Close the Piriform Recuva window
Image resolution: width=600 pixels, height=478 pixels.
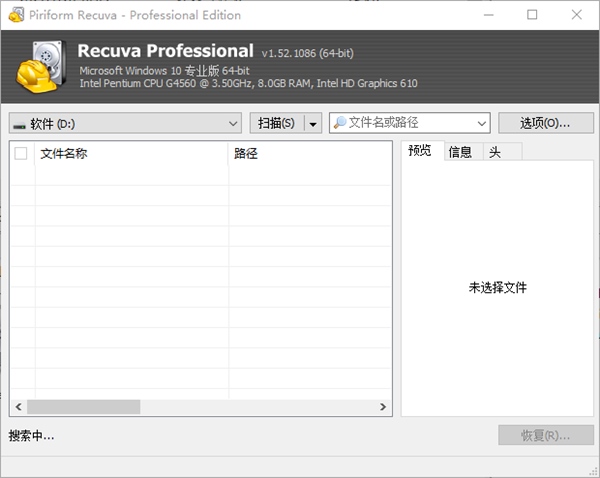pyautogui.click(x=577, y=15)
